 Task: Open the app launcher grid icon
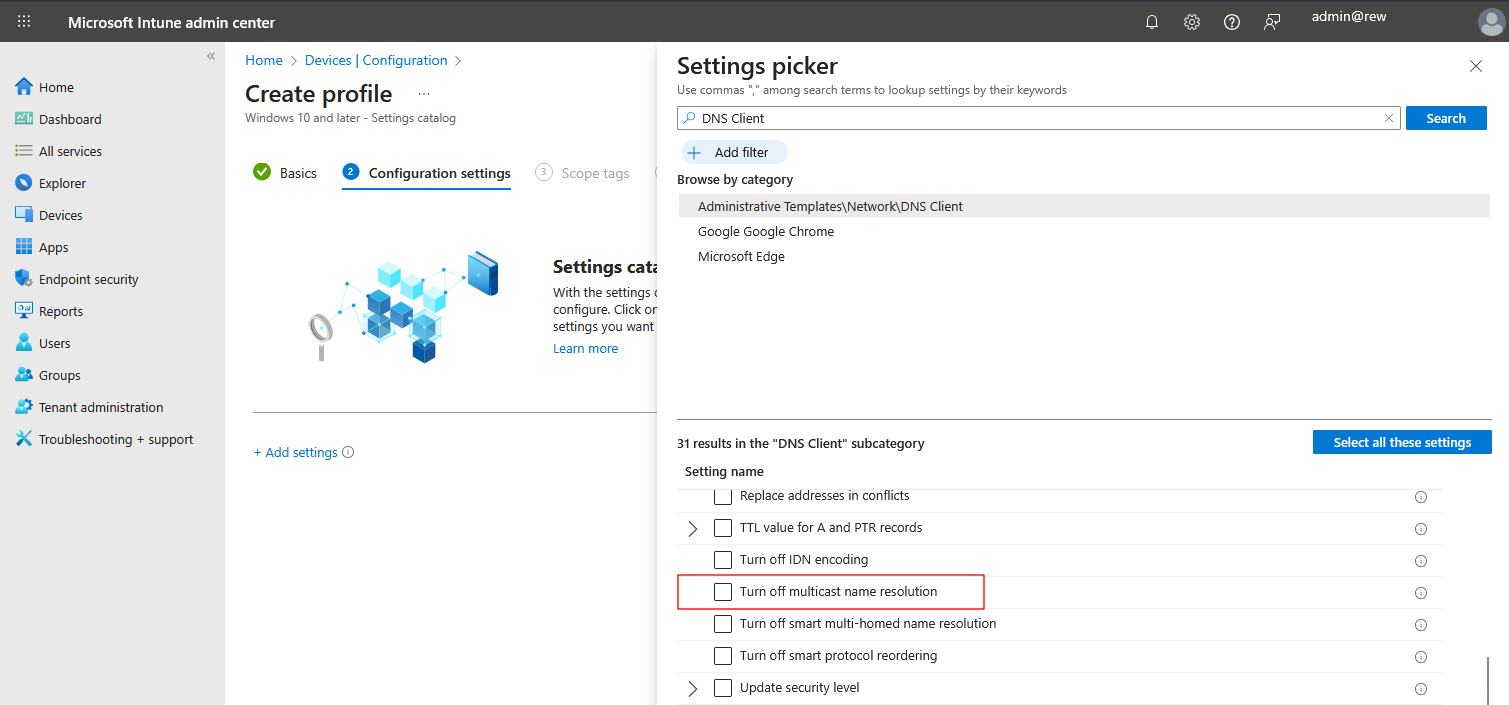pos(24,21)
